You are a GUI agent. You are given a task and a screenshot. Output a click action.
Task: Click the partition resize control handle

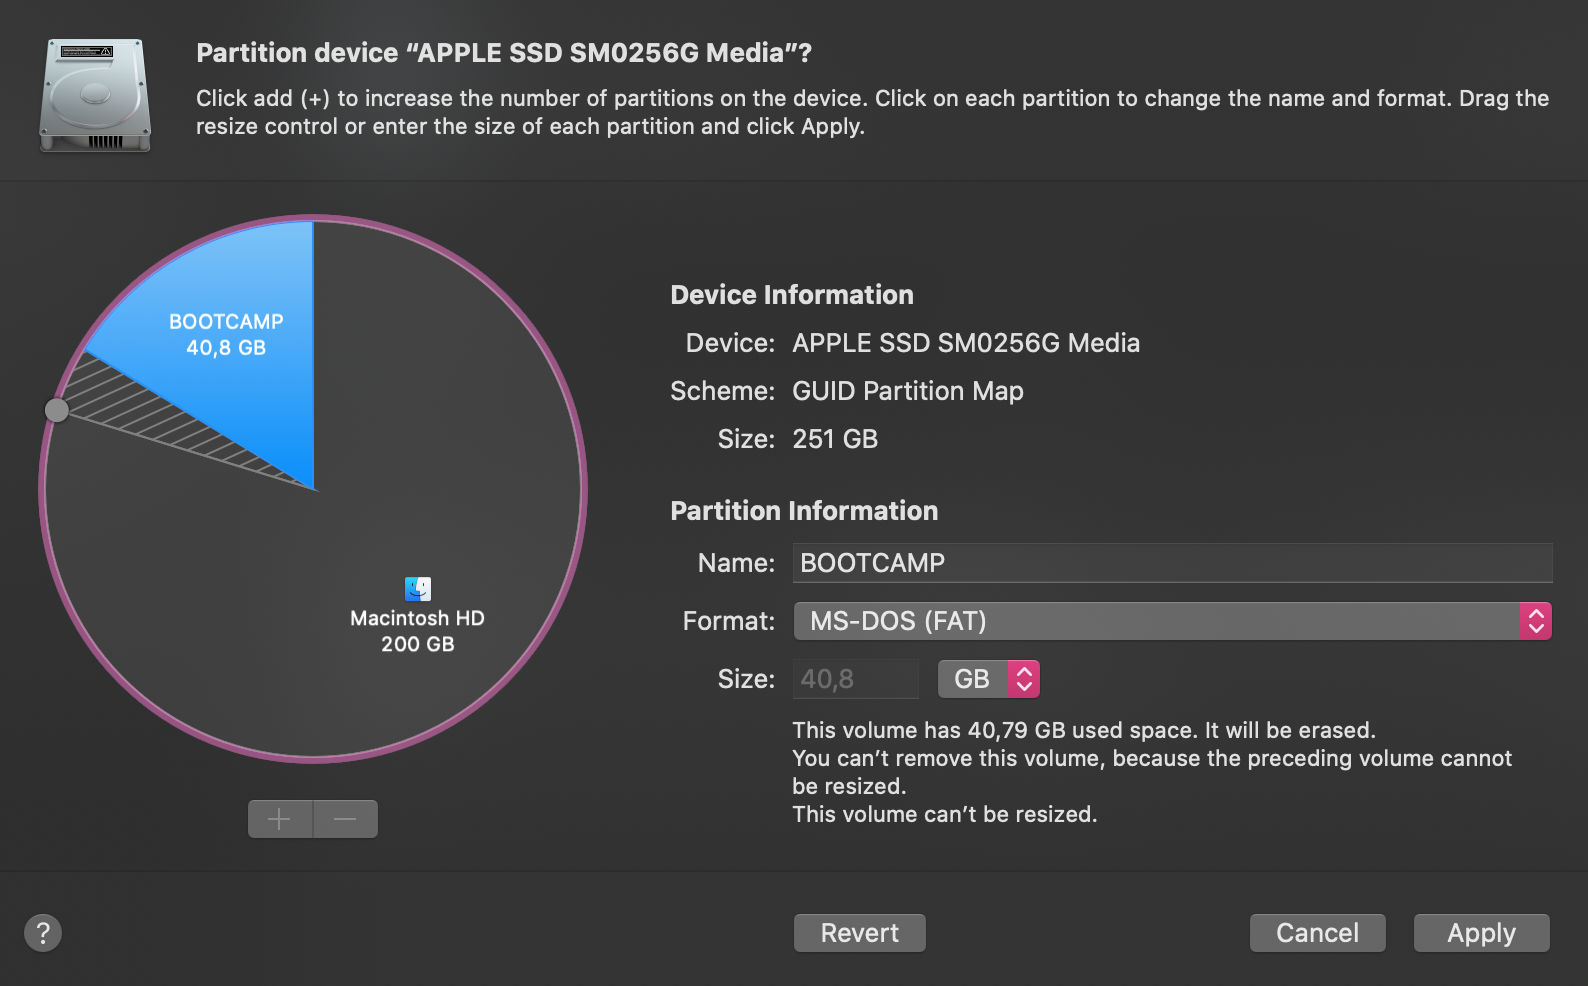(x=57, y=409)
